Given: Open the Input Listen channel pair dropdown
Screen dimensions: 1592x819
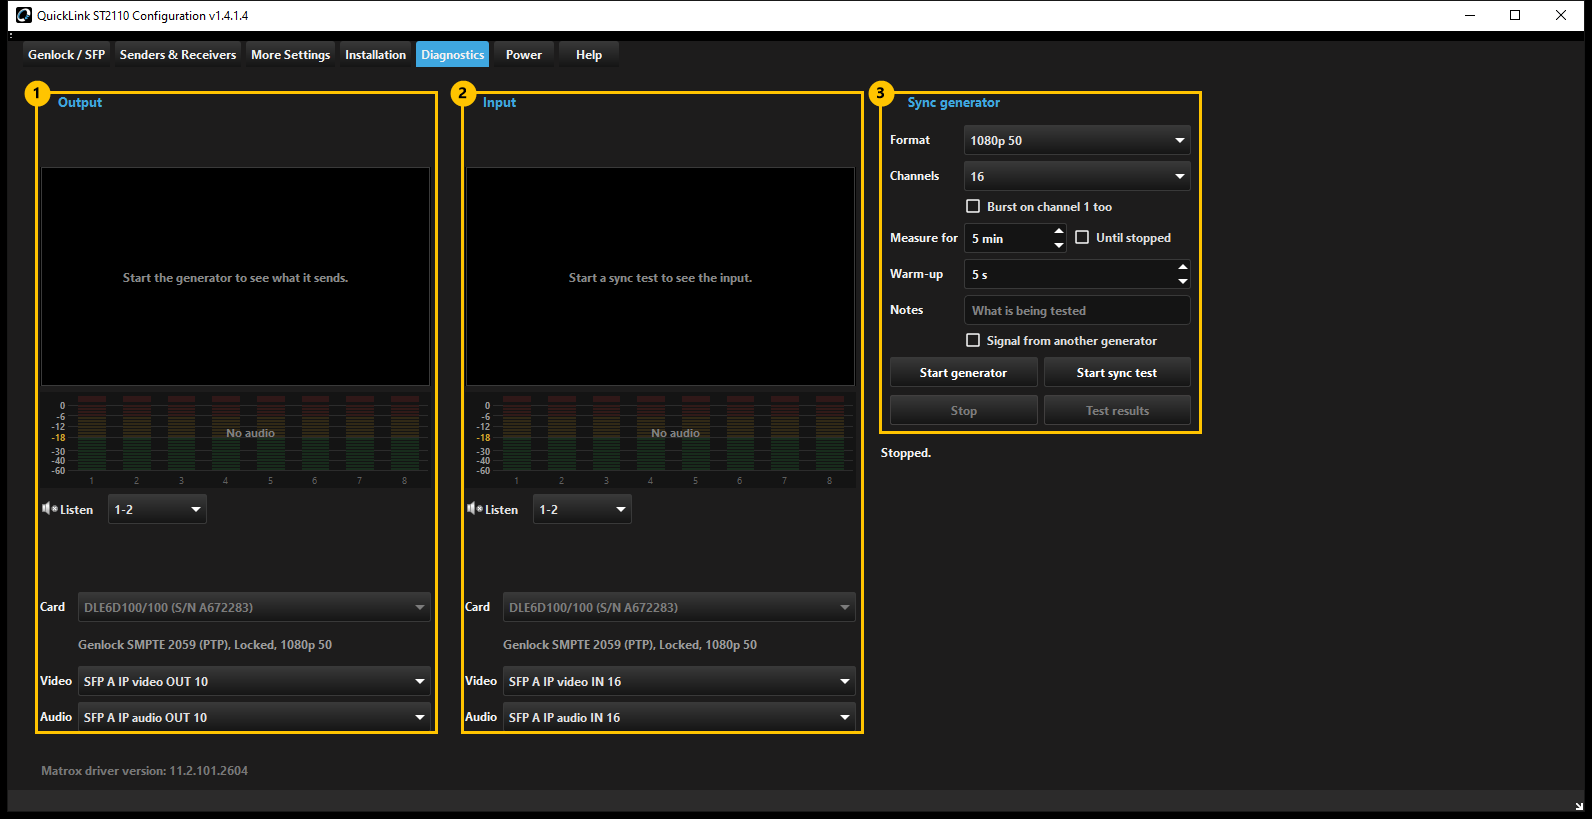Looking at the screenshot, I should point(582,509).
